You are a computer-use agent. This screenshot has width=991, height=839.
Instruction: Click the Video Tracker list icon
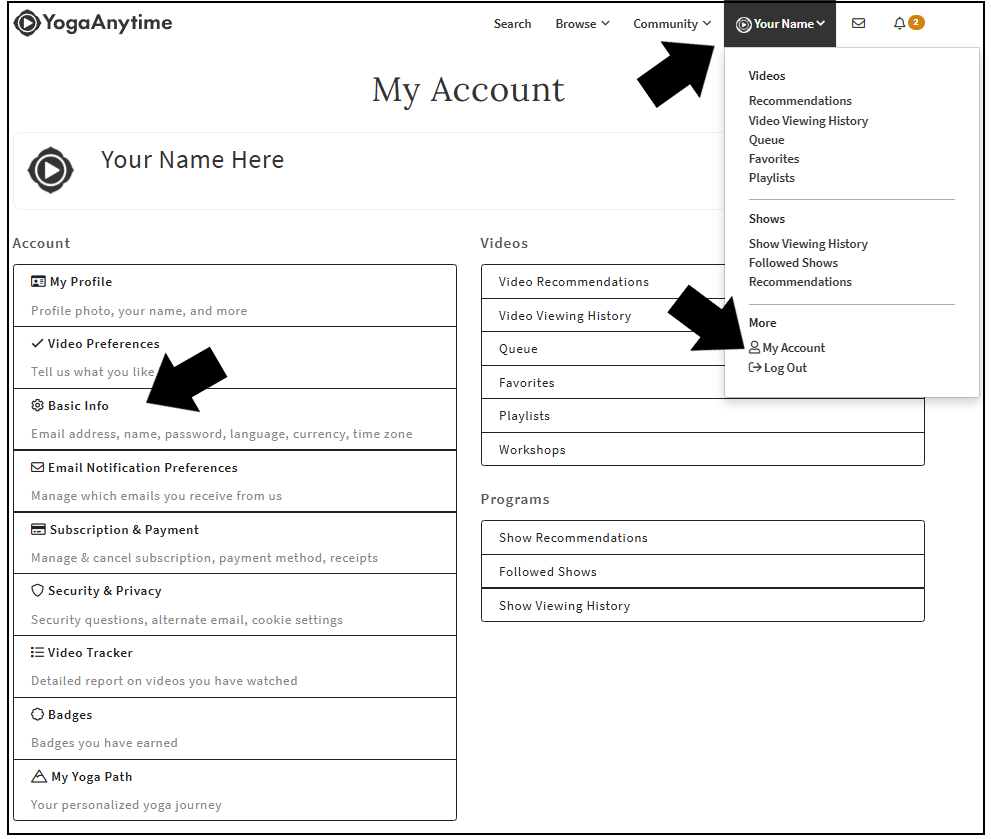click(x=37, y=652)
